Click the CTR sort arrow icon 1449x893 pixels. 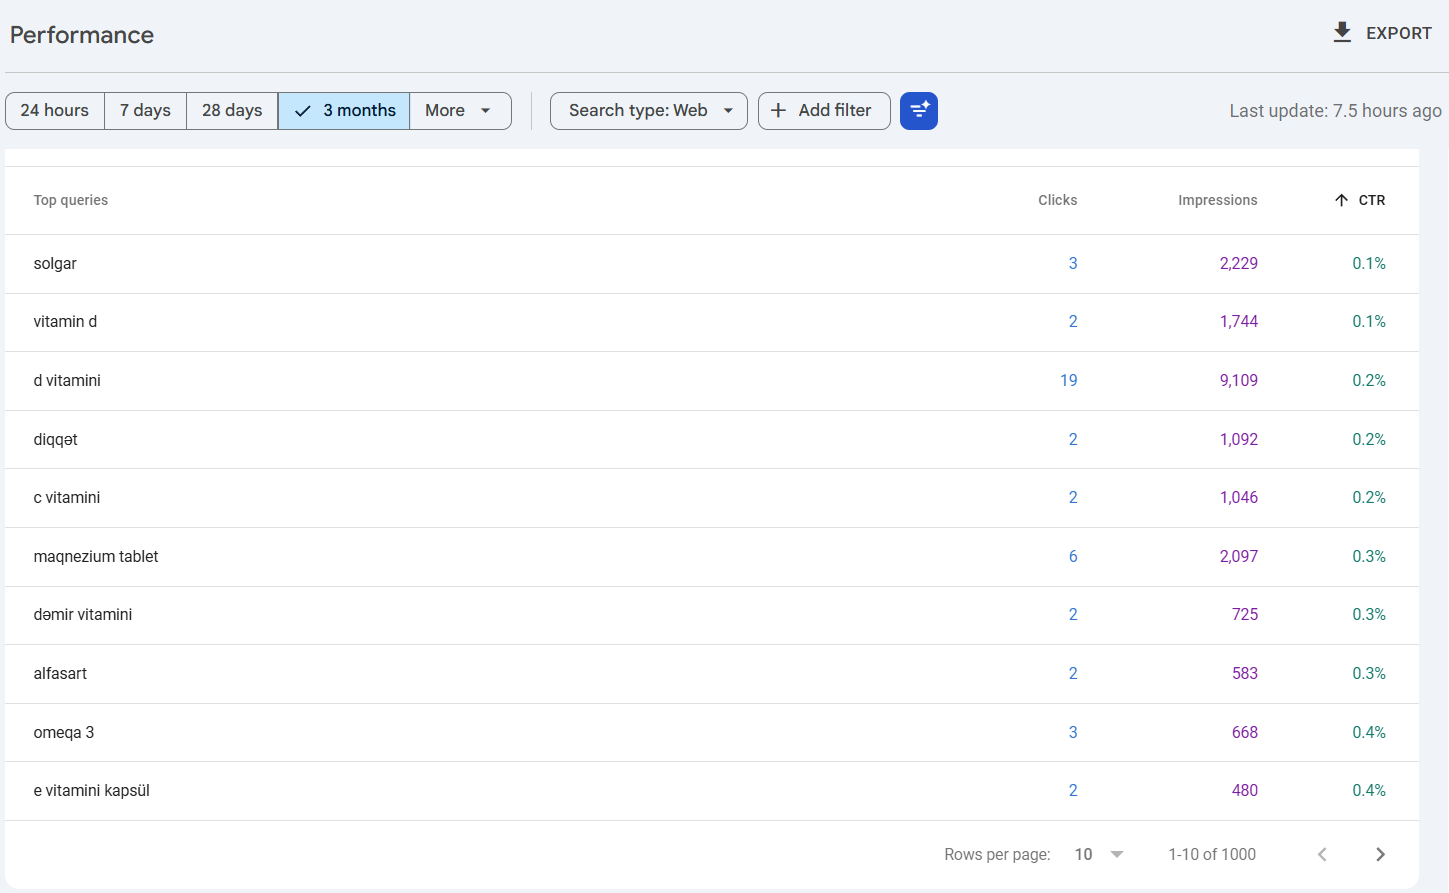pyautogui.click(x=1341, y=200)
